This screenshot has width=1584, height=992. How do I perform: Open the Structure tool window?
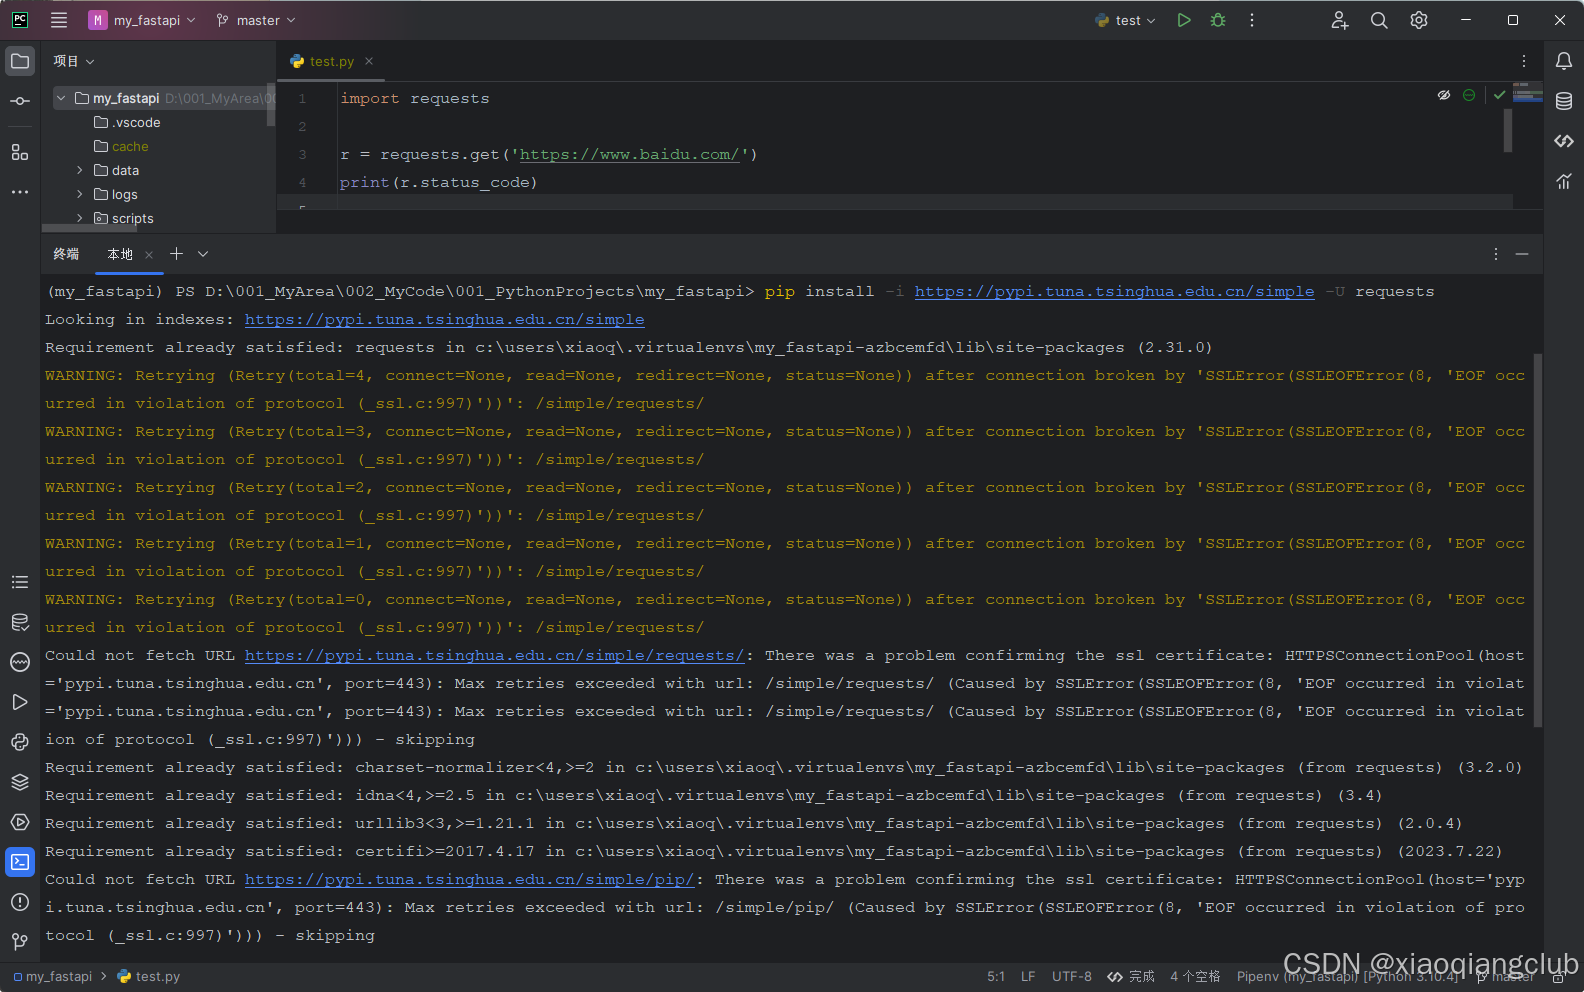(20, 152)
